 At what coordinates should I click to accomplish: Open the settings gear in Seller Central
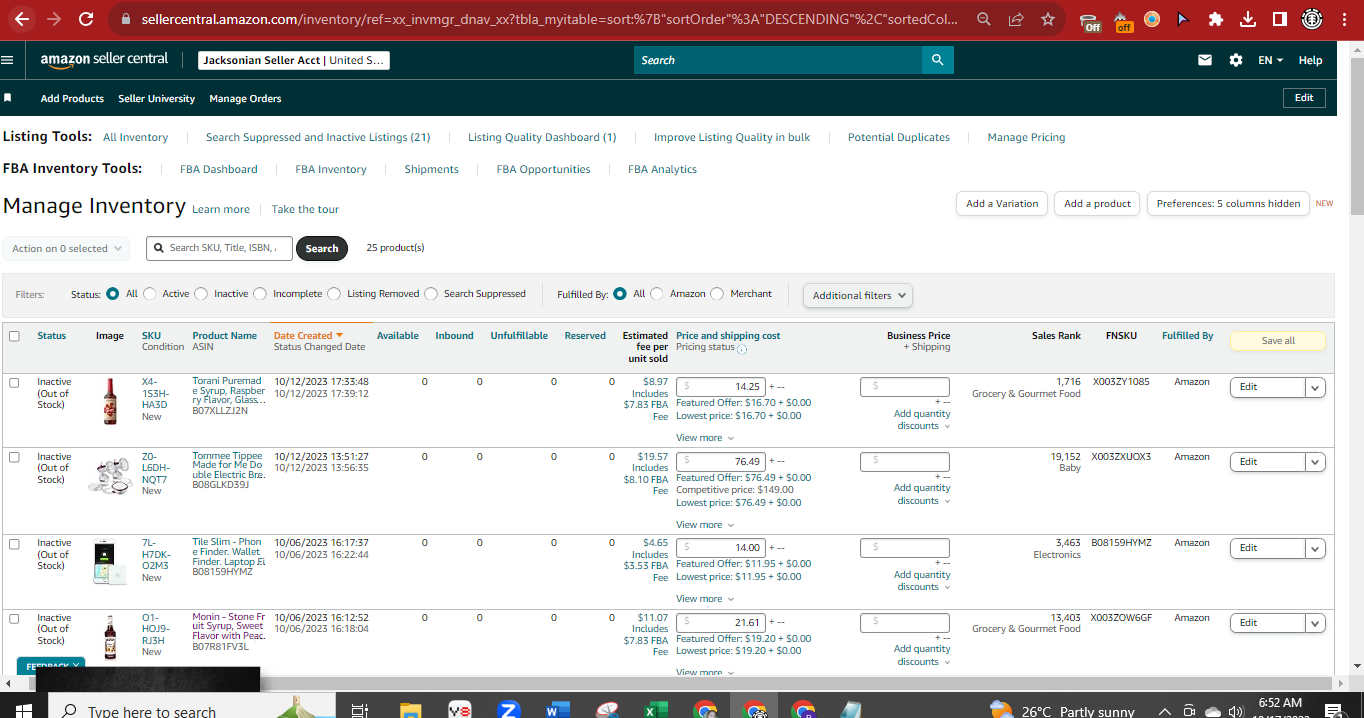pyautogui.click(x=1236, y=60)
